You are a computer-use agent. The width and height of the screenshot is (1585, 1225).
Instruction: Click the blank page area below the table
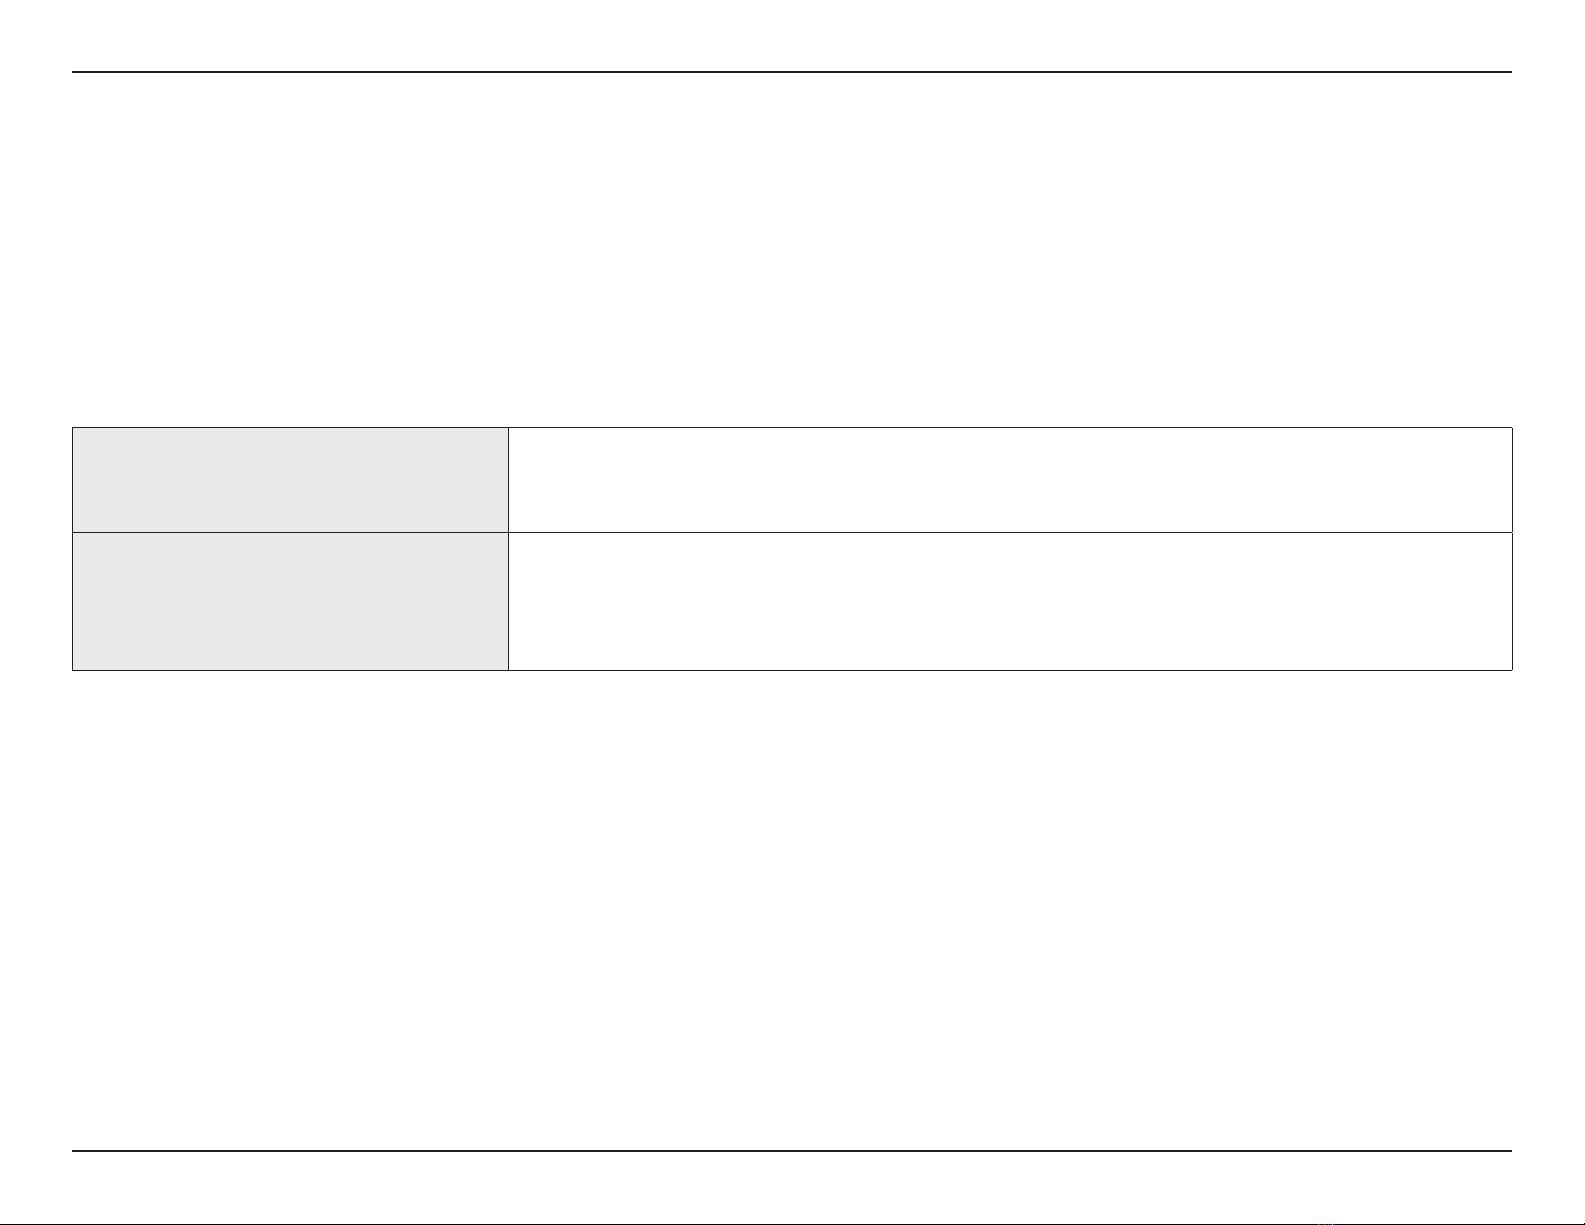click(x=792, y=900)
